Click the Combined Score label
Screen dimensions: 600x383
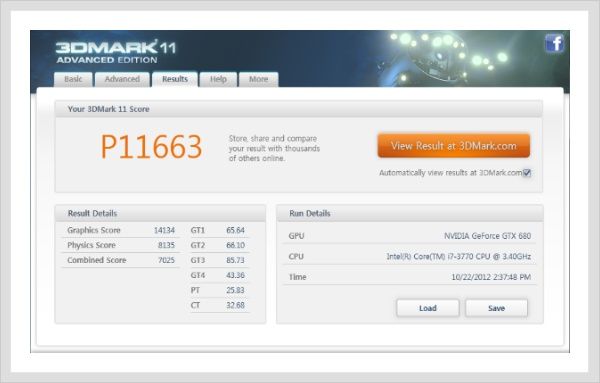point(96,260)
